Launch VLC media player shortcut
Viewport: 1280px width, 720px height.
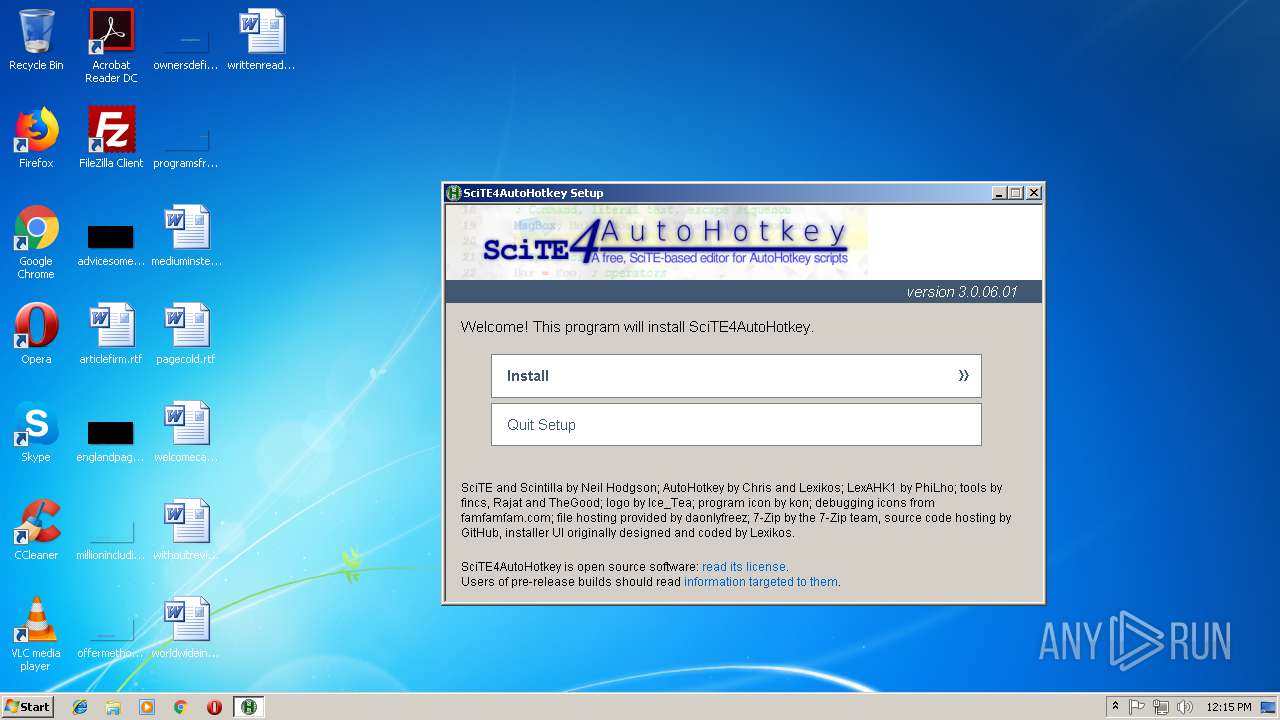tap(36, 634)
